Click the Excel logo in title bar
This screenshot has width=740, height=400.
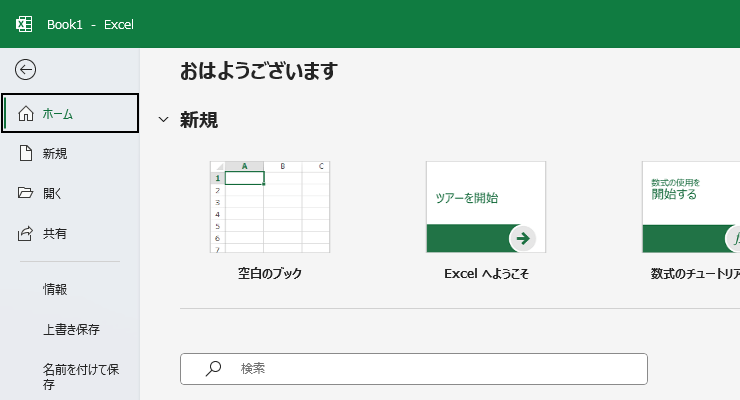point(24,24)
